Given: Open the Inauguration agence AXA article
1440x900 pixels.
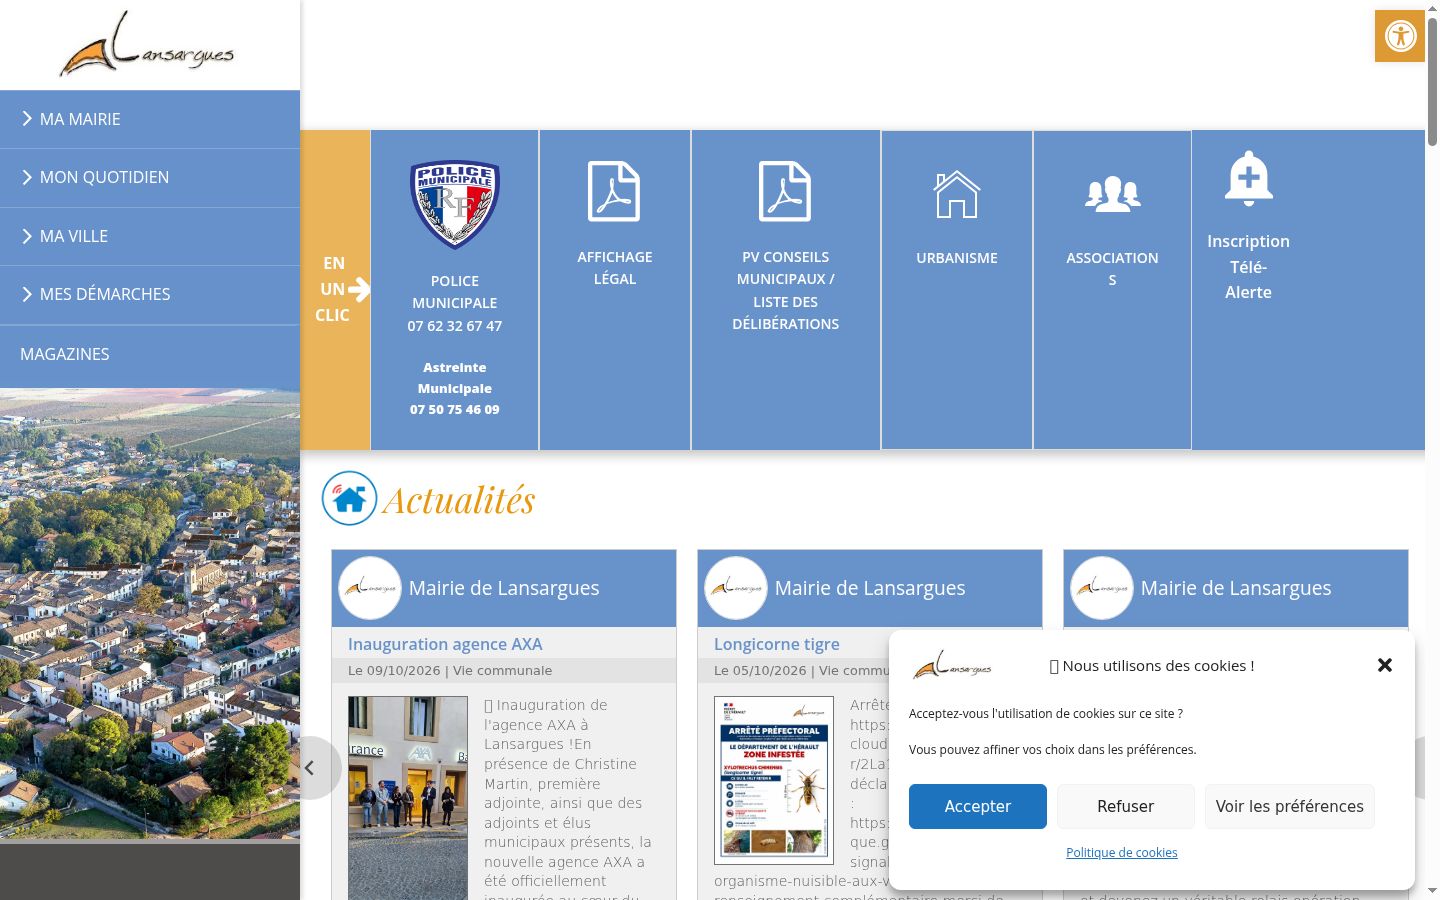Looking at the screenshot, I should [445, 644].
